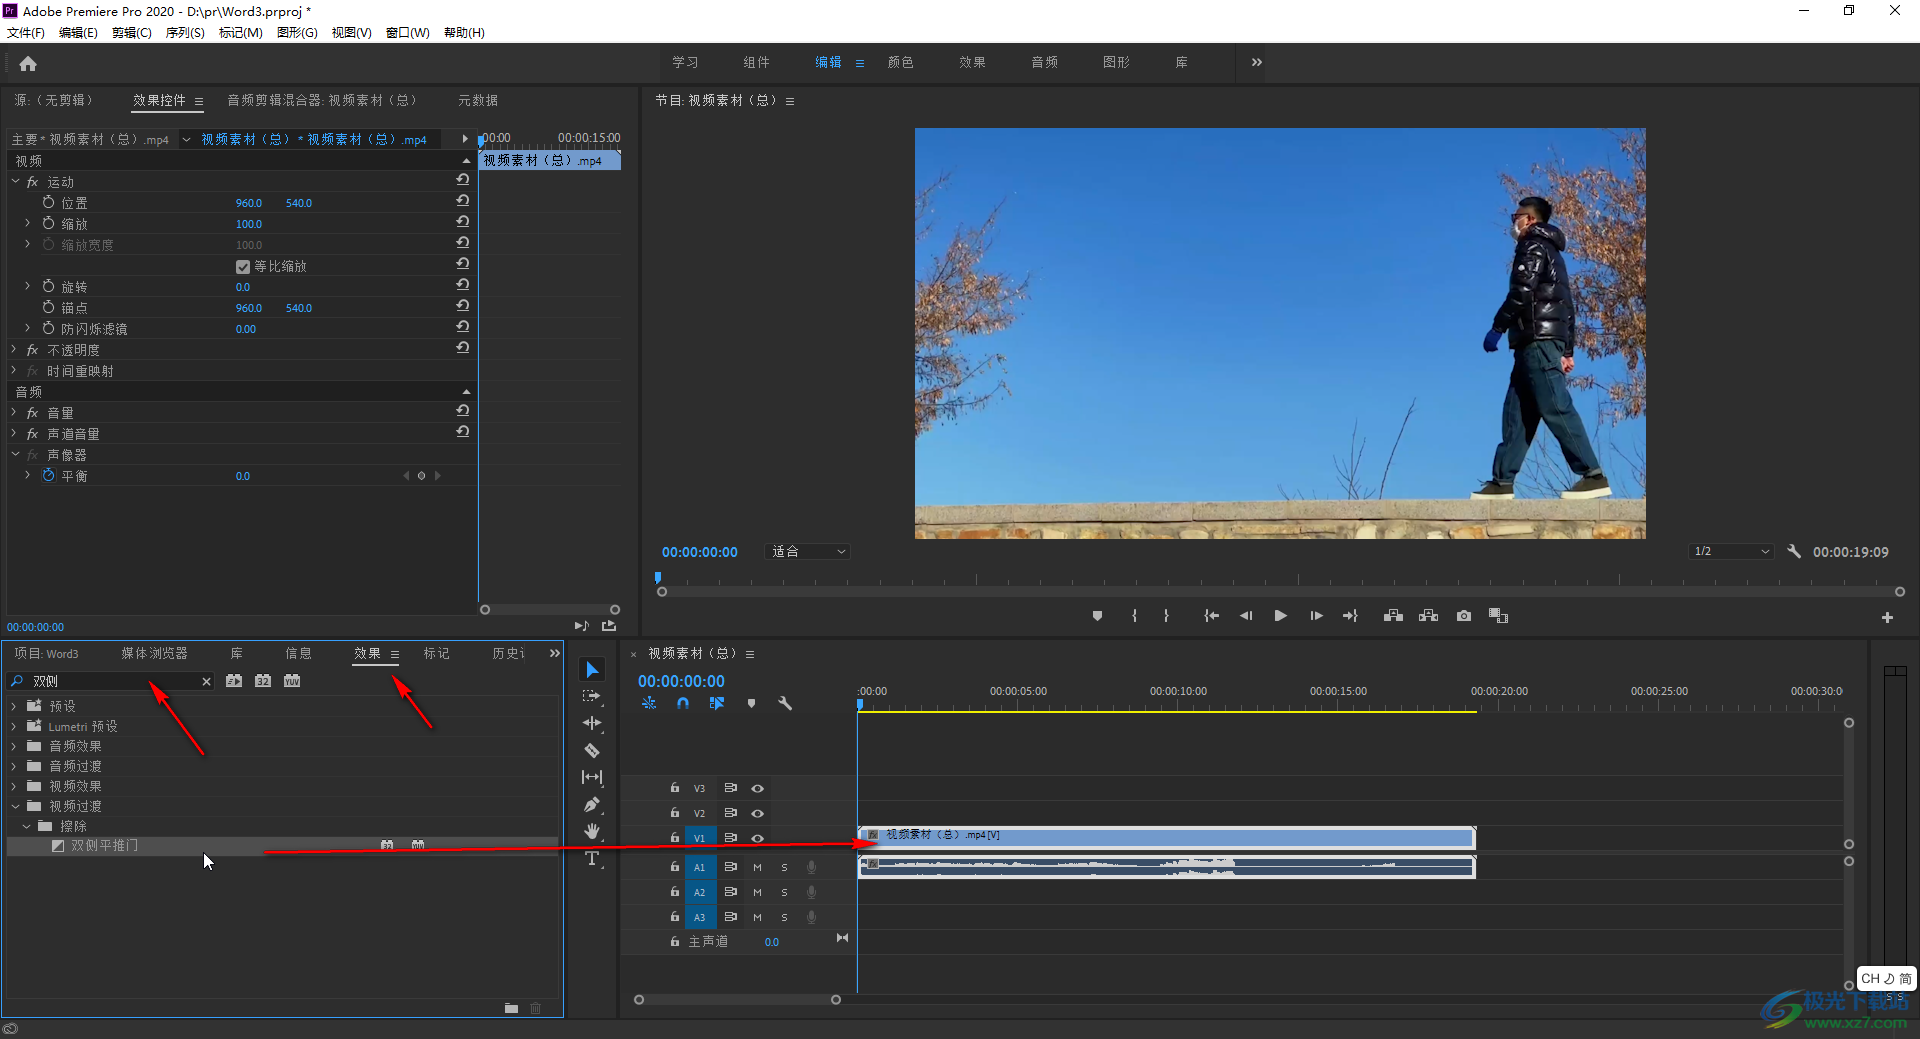This screenshot has height=1039, width=1920.
Task: Select the video clip on V1 track
Action: click(1166, 837)
